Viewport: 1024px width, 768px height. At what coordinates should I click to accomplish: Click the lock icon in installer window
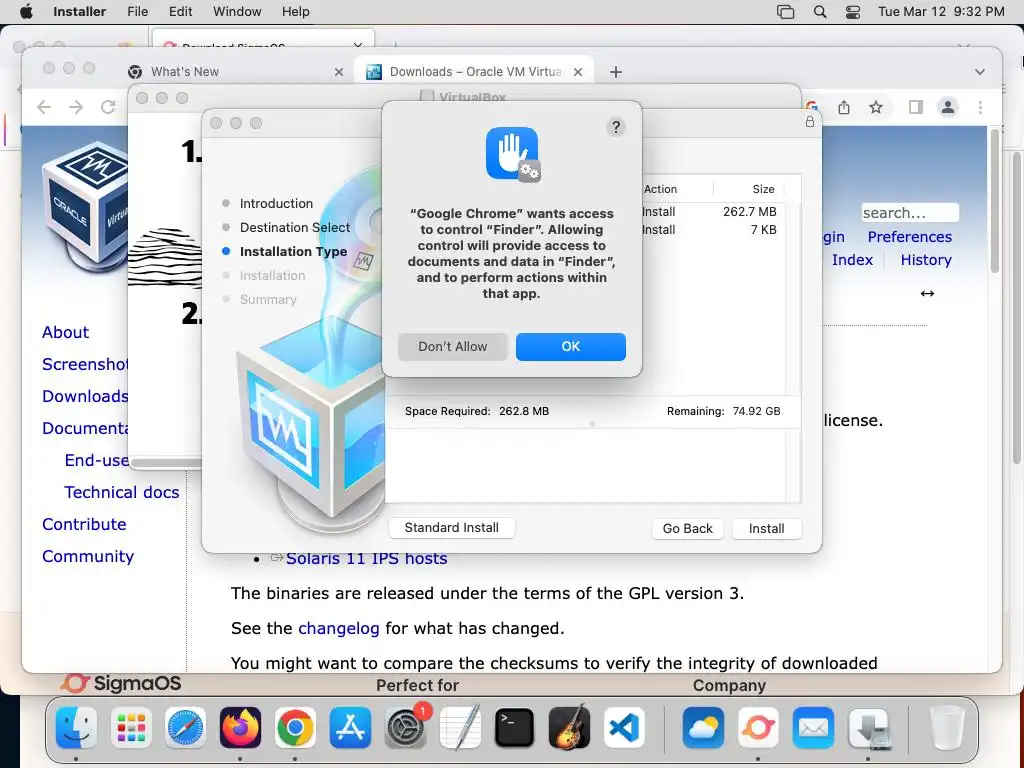pos(810,121)
